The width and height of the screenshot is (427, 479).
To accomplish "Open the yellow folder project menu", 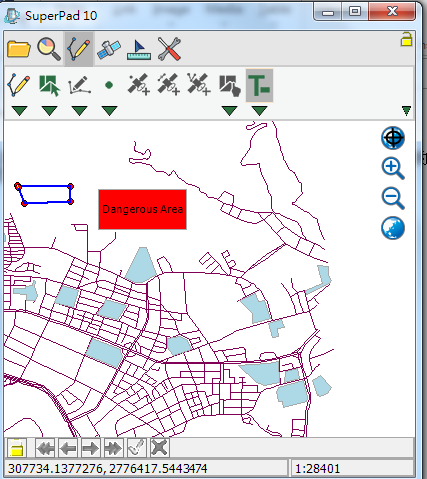I will click(19, 49).
